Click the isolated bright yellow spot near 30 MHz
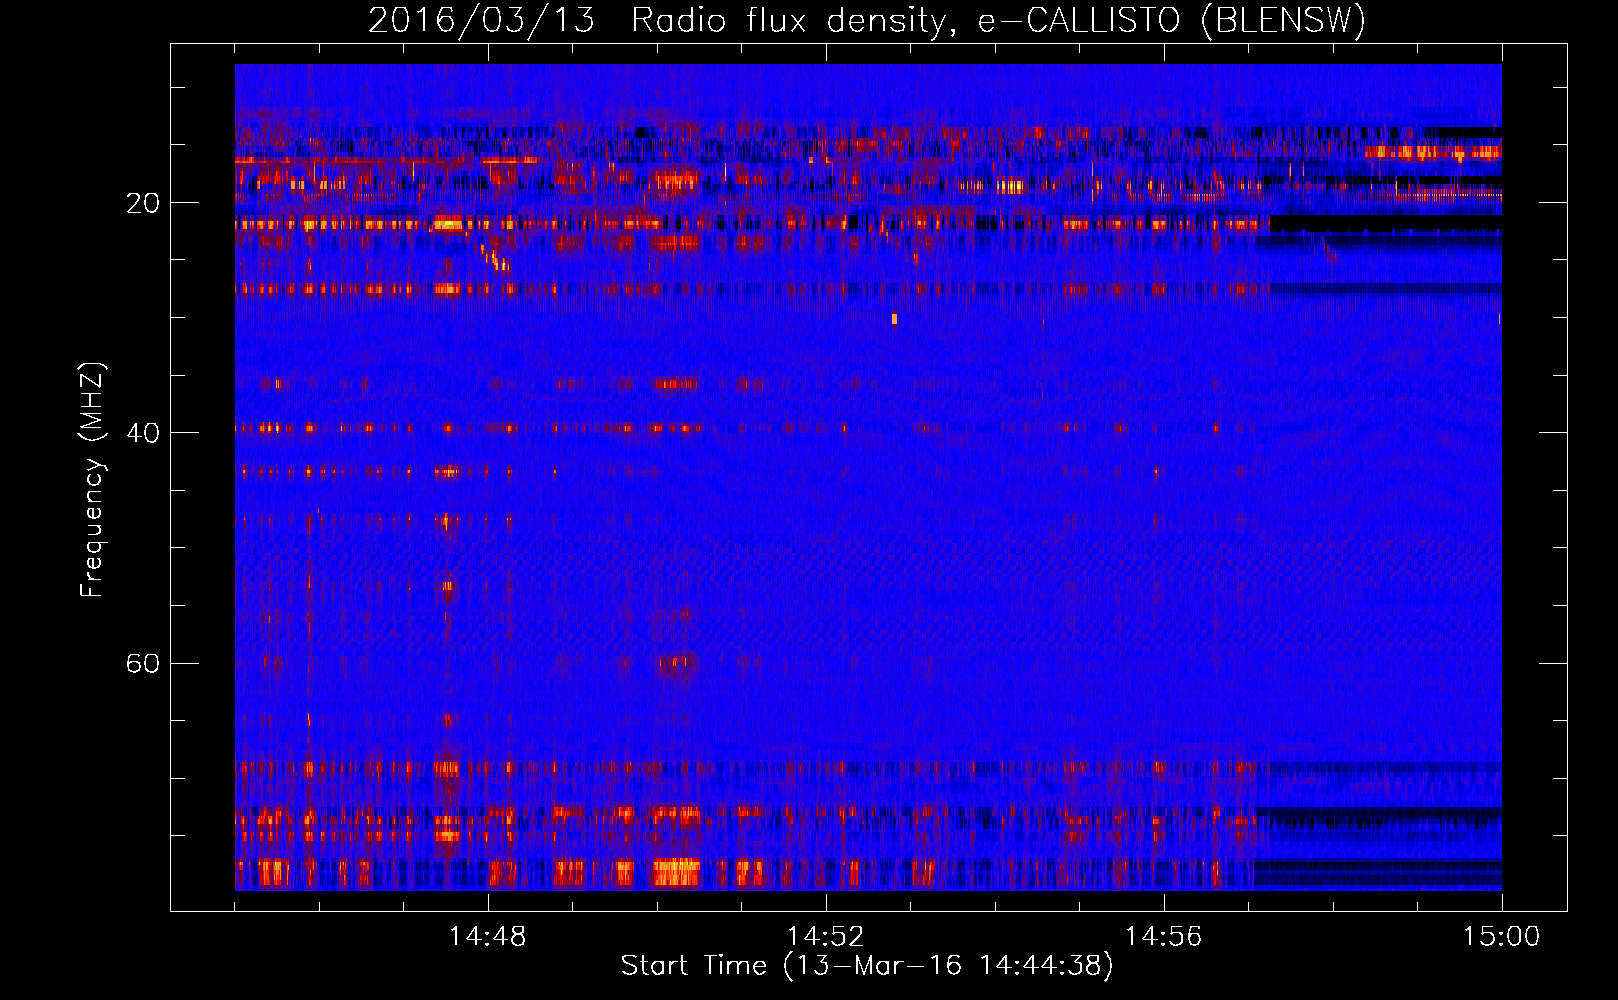1618x1000 pixels. coord(894,319)
